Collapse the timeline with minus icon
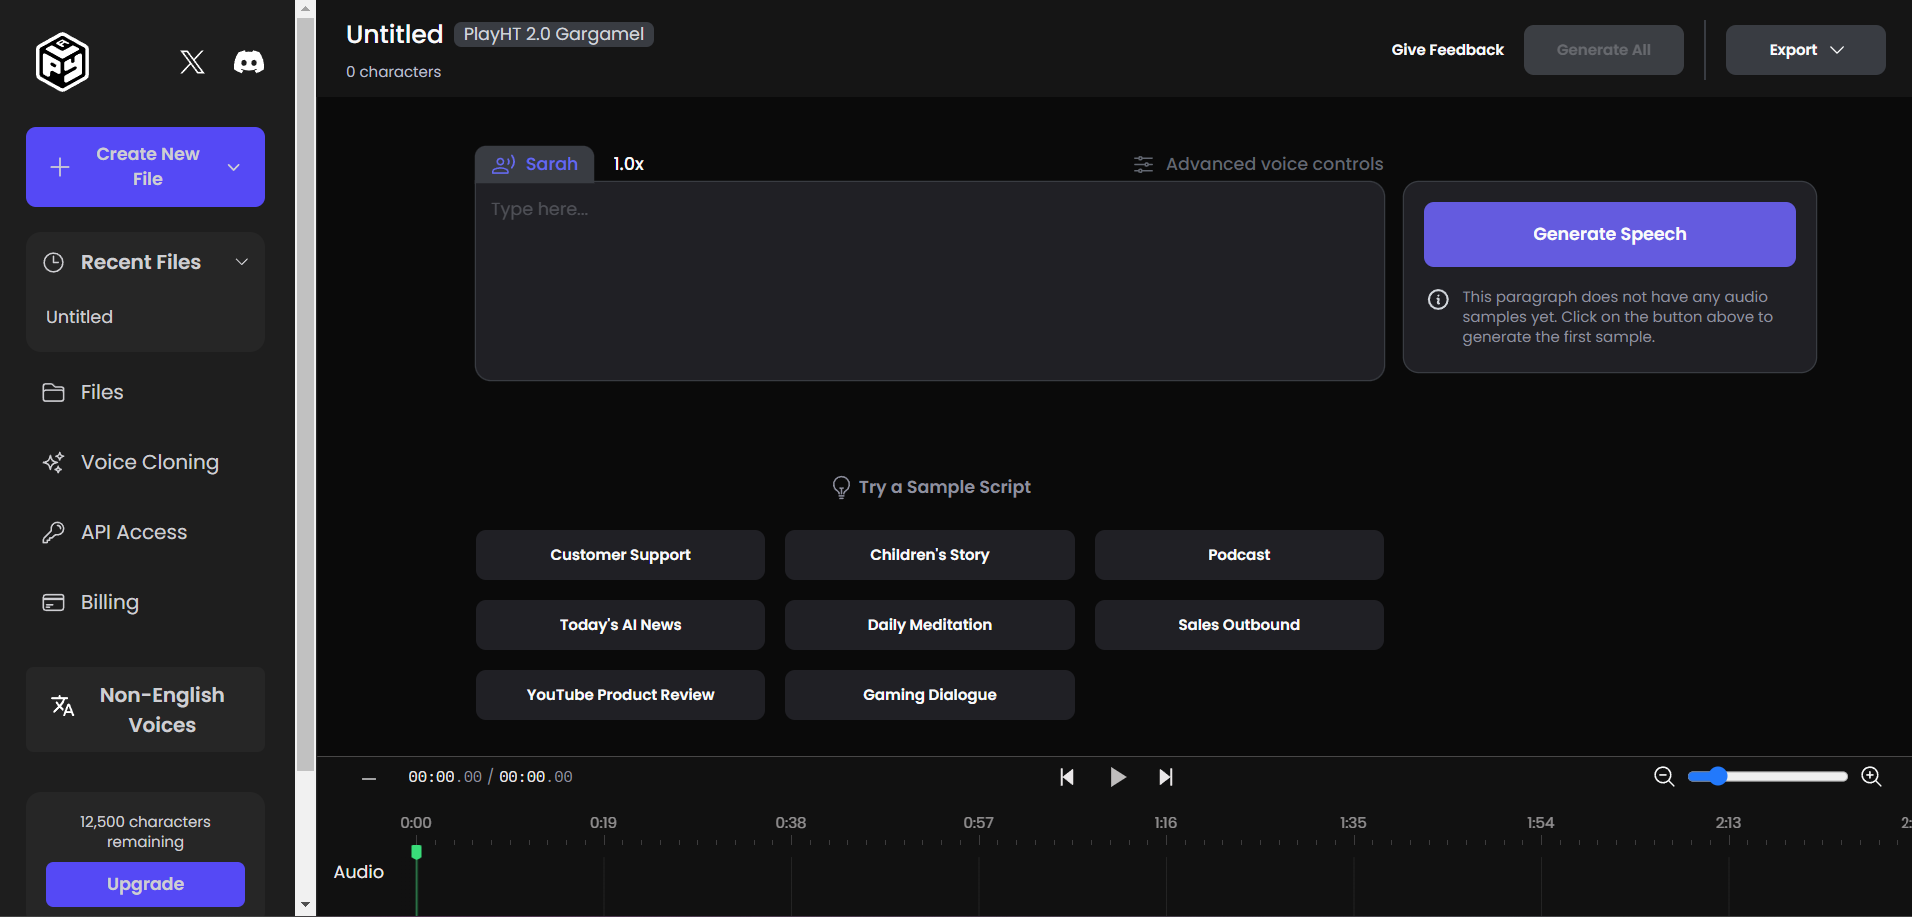This screenshot has width=1912, height=917. pos(369,778)
